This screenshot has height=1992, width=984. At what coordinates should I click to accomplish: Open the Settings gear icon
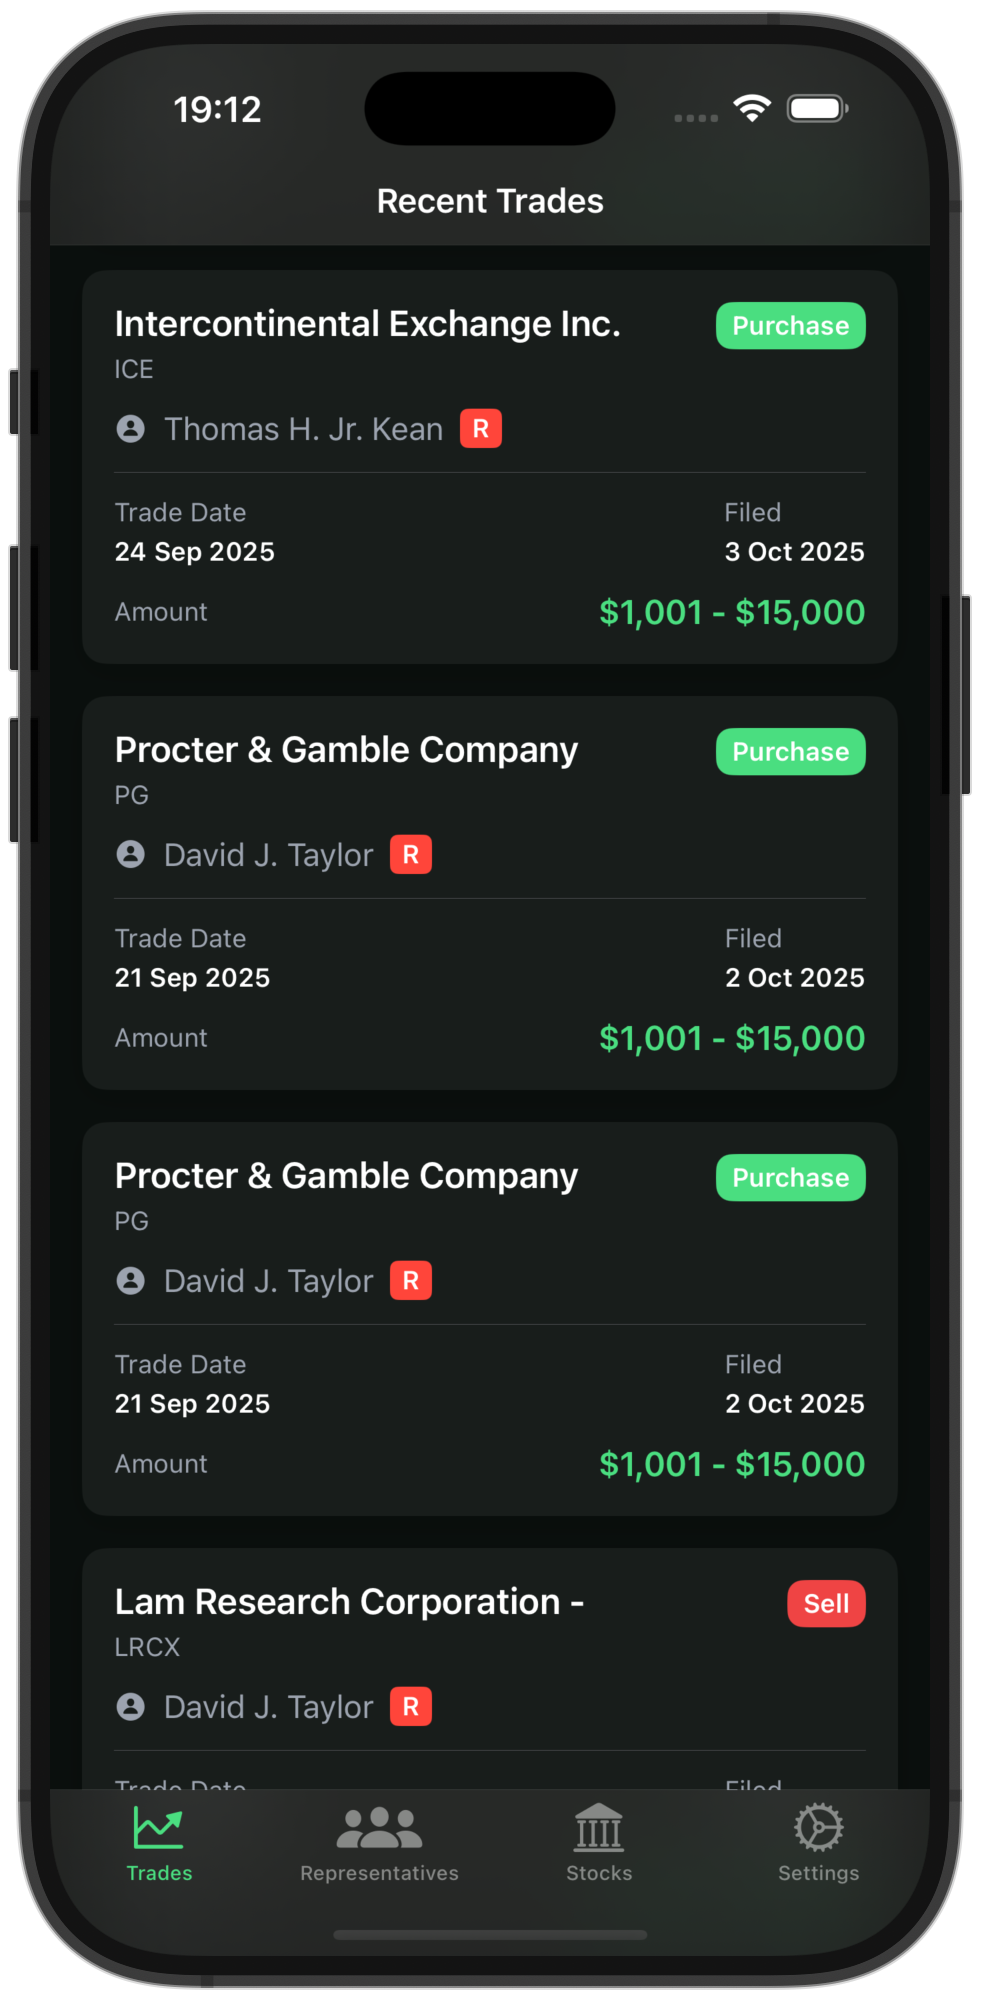pyautogui.click(x=818, y=1829)
